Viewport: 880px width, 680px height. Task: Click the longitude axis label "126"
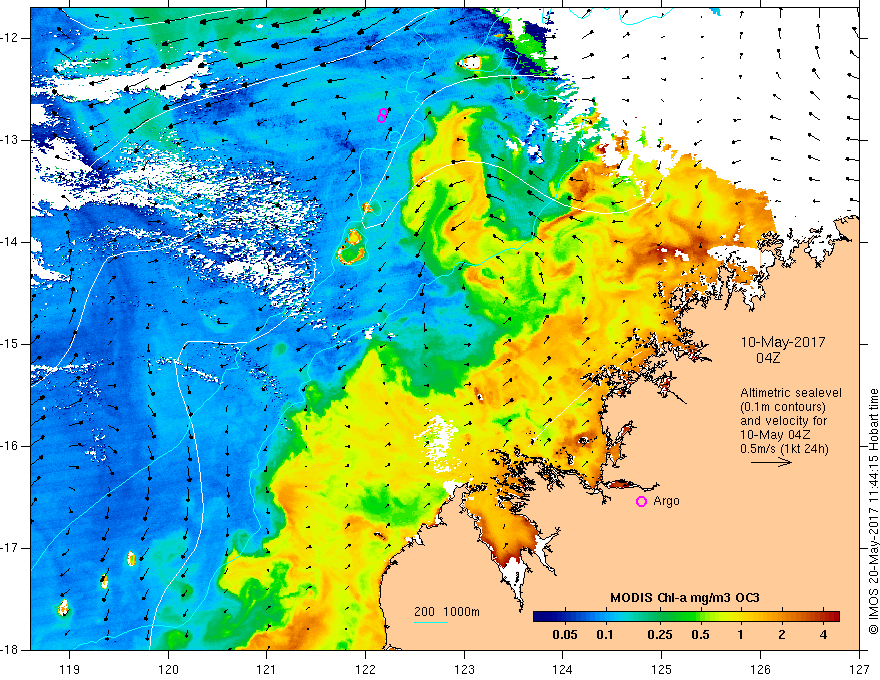[x=760, y=669]
